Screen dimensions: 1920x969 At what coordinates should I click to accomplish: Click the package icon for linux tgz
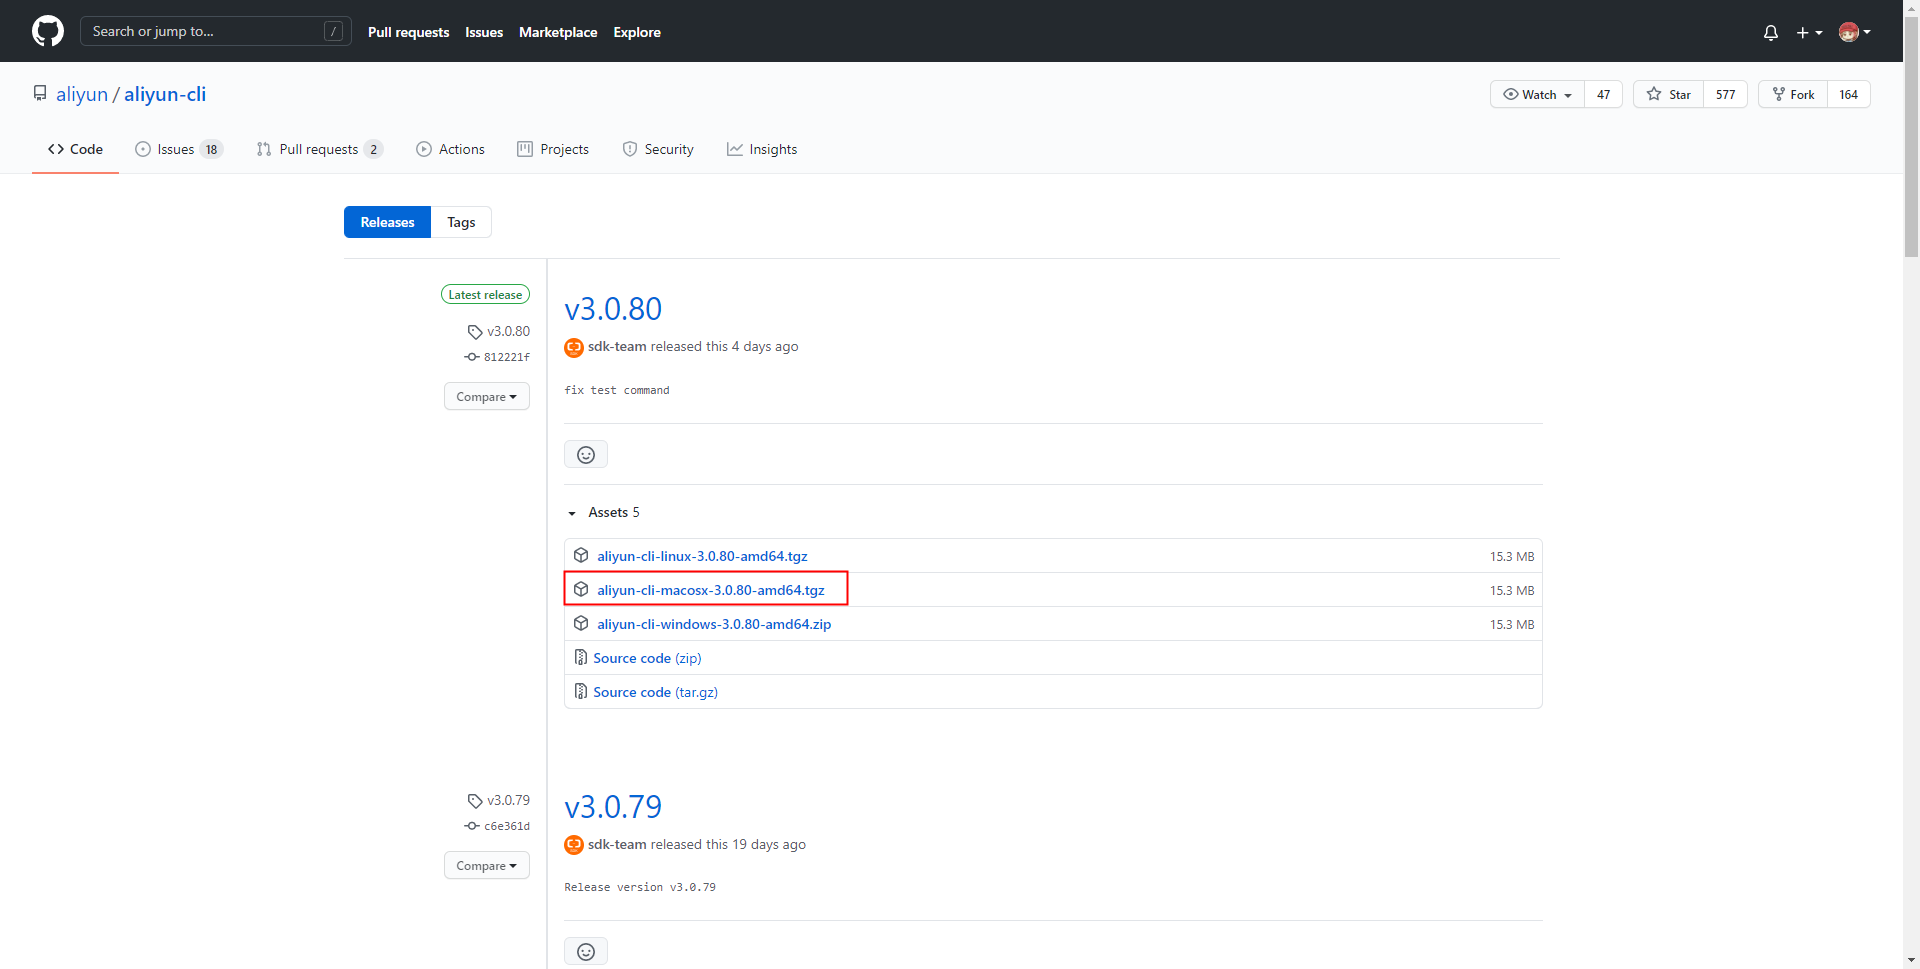[x=581, y=555]
